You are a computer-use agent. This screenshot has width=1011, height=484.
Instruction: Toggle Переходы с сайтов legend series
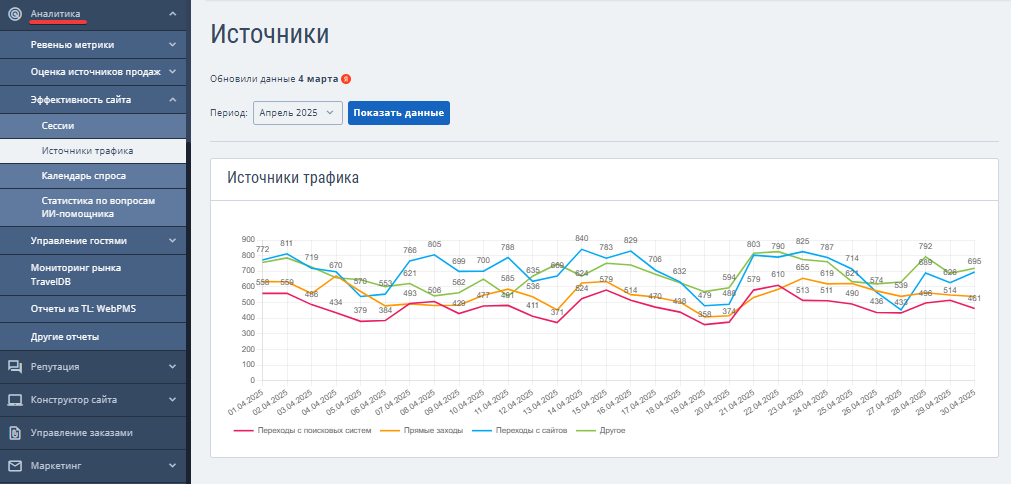520,431
